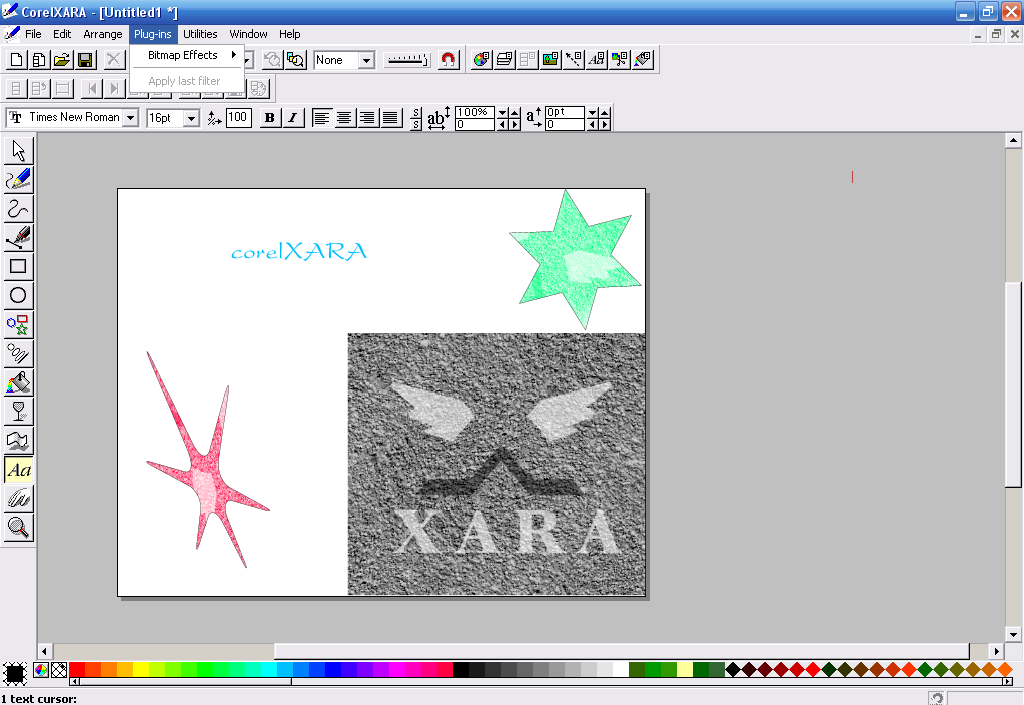Viewport: 1024px width, 705px height.
Task: Create a new document
Action: [x=16, y=60]
